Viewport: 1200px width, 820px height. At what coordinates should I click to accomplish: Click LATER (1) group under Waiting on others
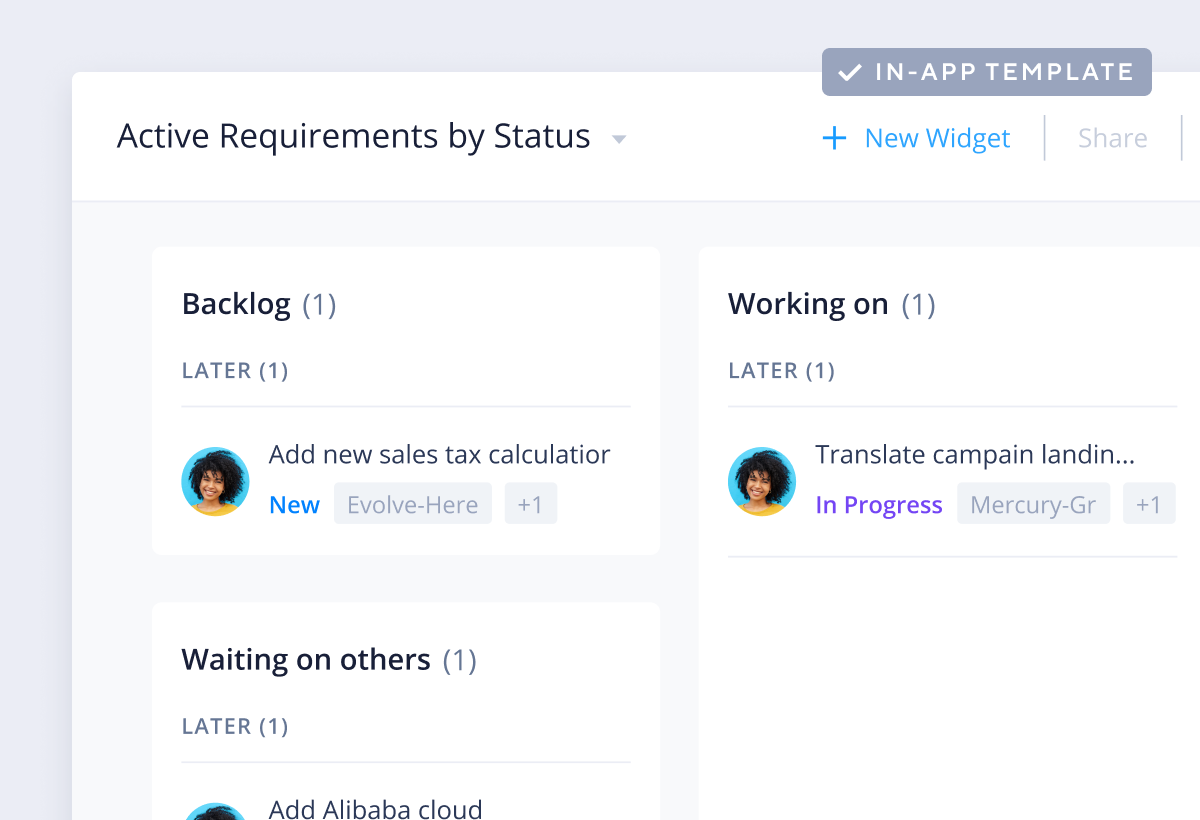point(235,727)
